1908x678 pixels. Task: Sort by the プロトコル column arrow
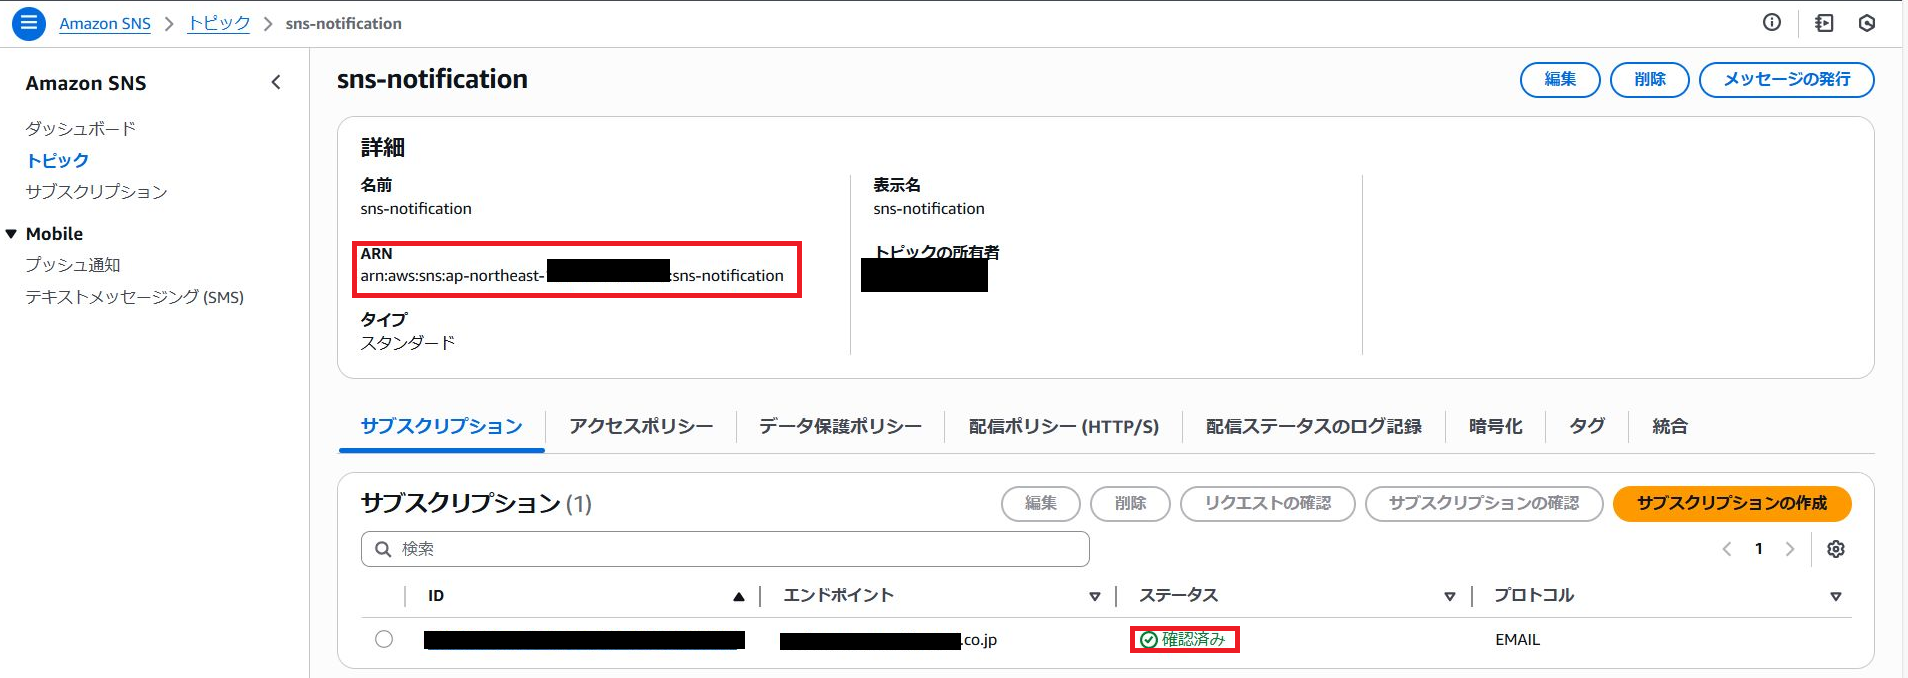(1836, 597)
